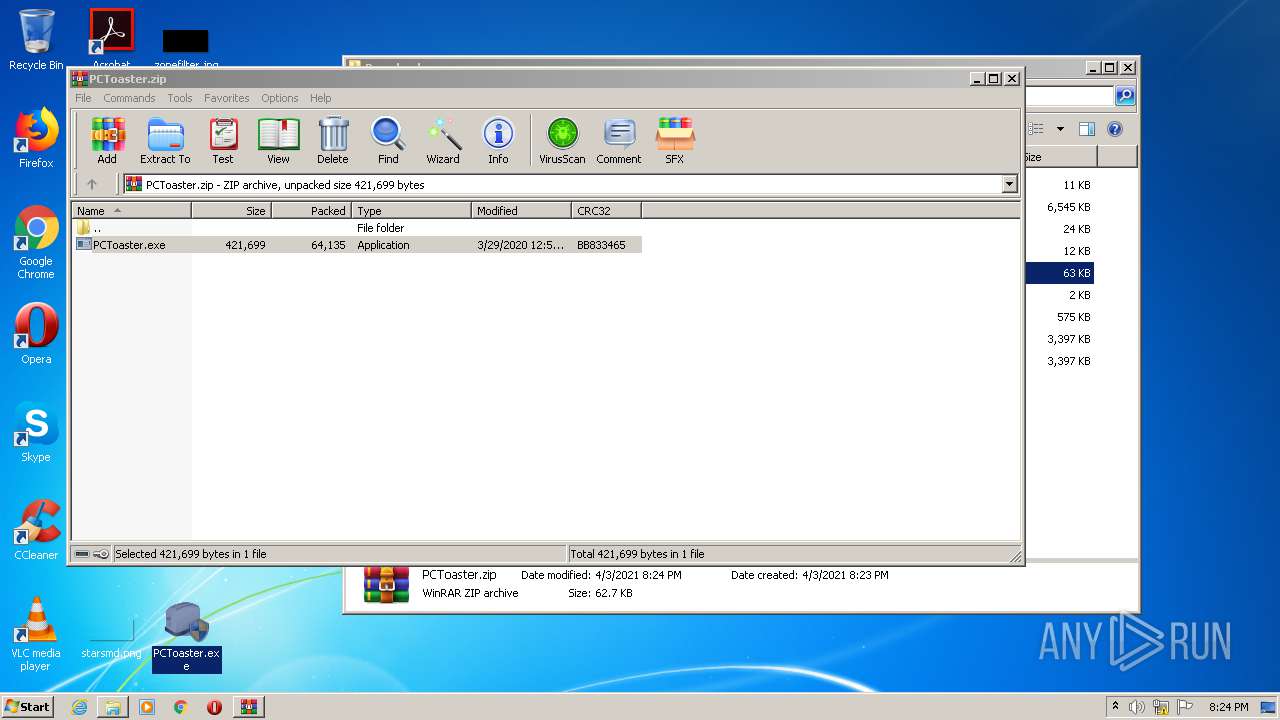Screen dimensions: 1280x720
Task: Click the Comment toolbar icon
Action: 619,141
